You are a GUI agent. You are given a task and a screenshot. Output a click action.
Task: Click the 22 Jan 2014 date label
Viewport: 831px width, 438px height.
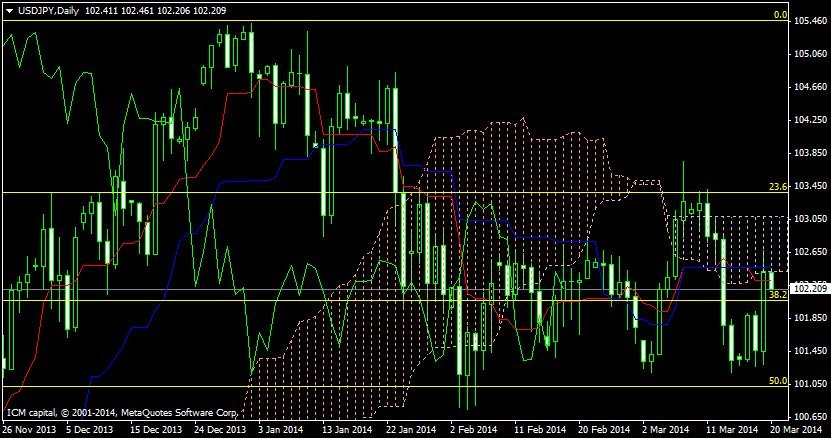[x=411, y=430]
